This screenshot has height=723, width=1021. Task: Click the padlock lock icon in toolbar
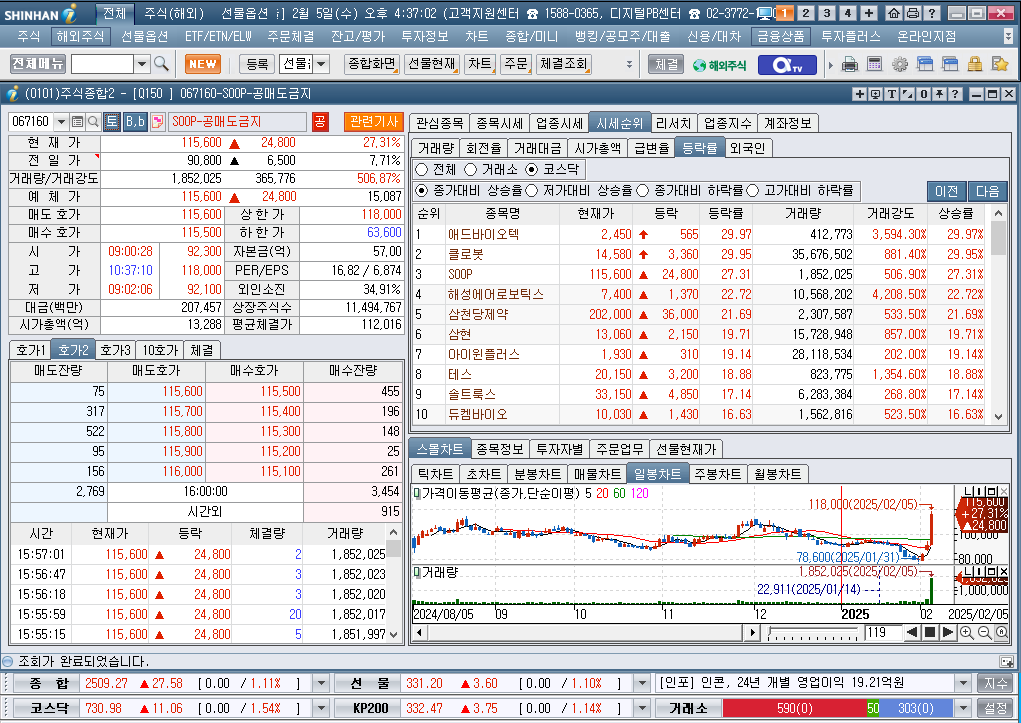(x=975, y=64)
